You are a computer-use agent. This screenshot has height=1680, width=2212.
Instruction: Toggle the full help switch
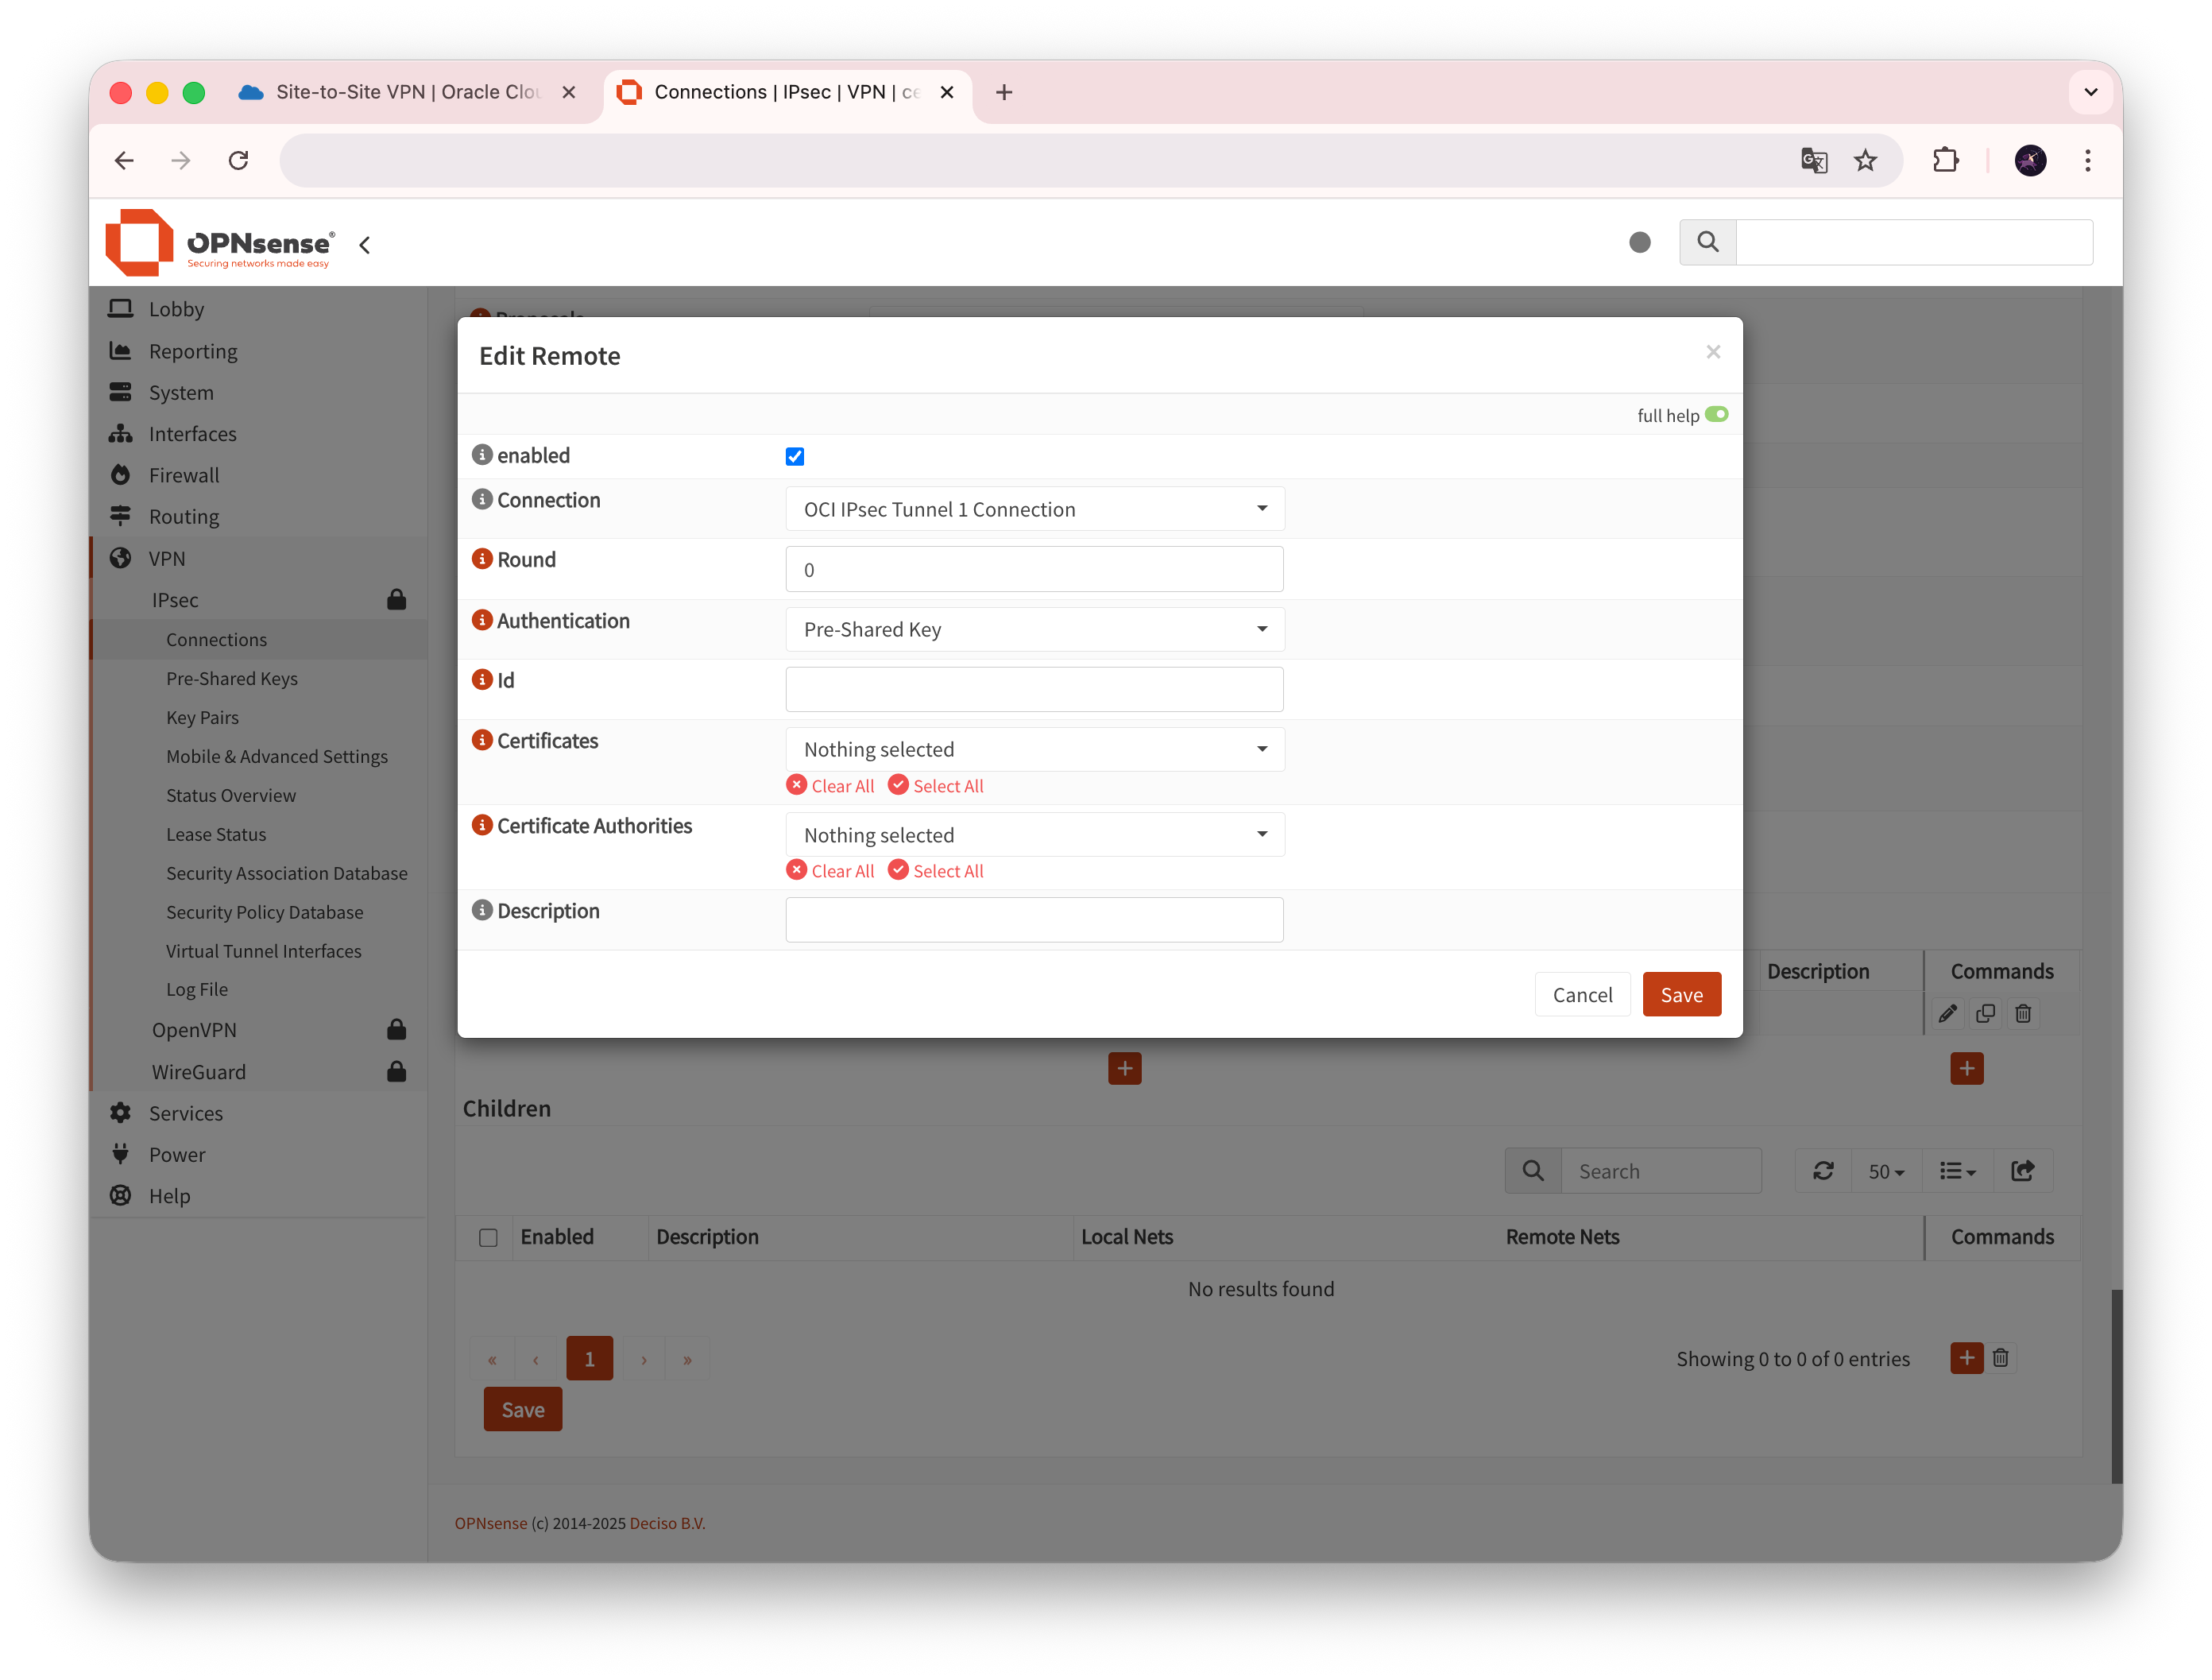click(x=1716, y=415)
